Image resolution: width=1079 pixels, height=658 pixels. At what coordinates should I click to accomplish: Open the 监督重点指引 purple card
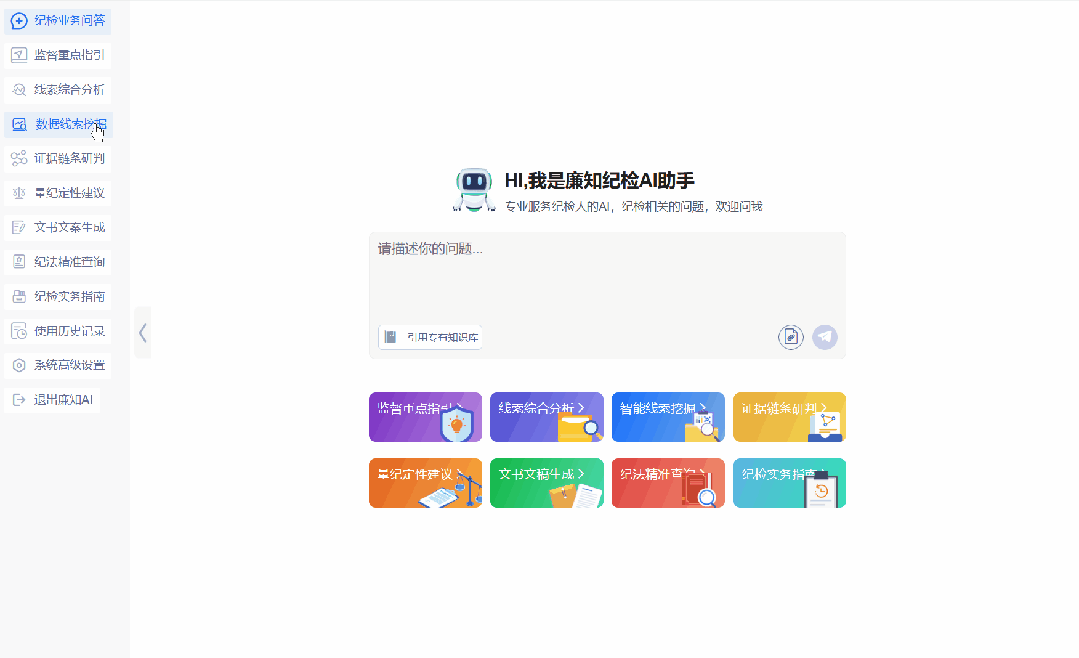425,417
